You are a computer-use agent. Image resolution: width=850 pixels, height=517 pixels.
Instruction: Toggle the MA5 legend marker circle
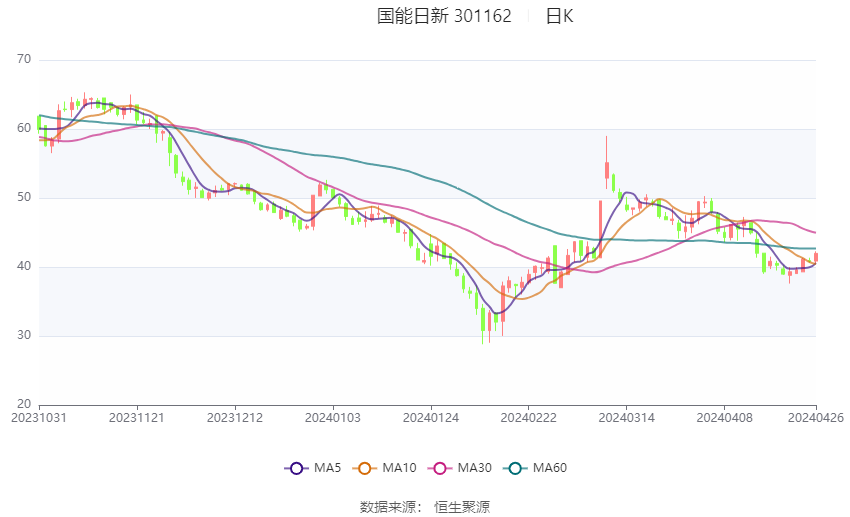tap(295, 468)
